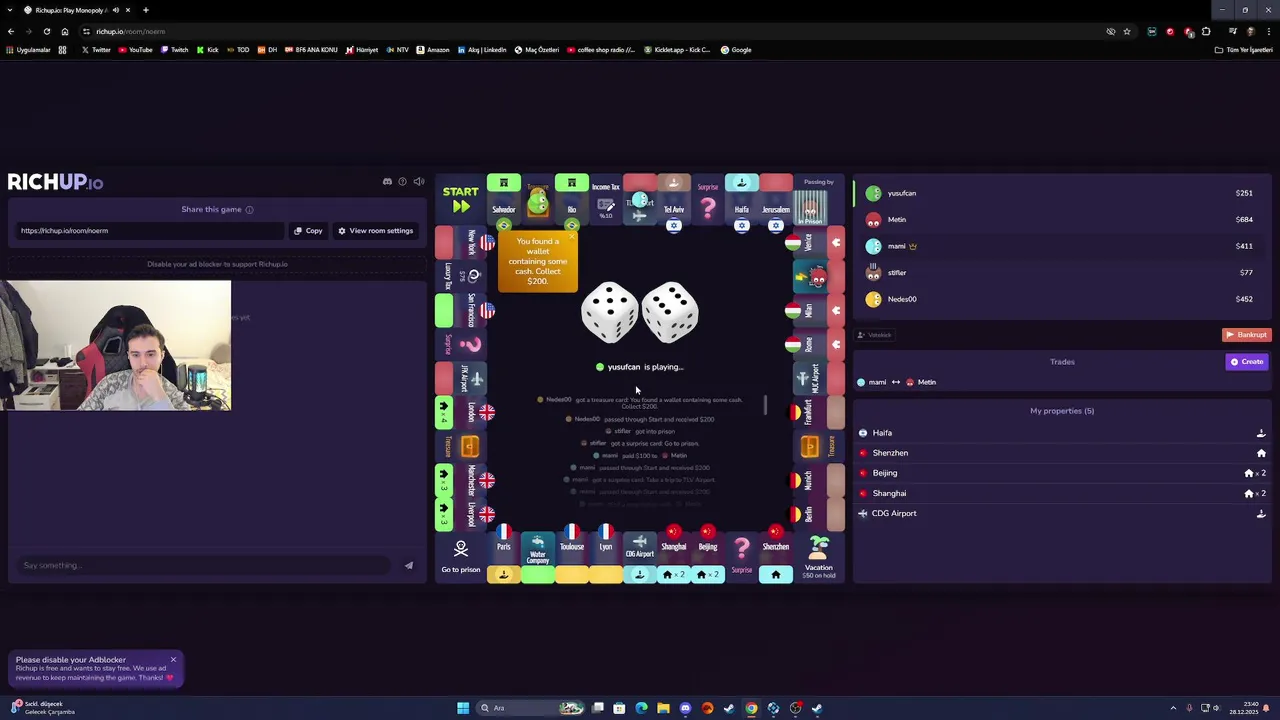Select the Haifa tile on board
1280x720 pixels.
[741, 200]
